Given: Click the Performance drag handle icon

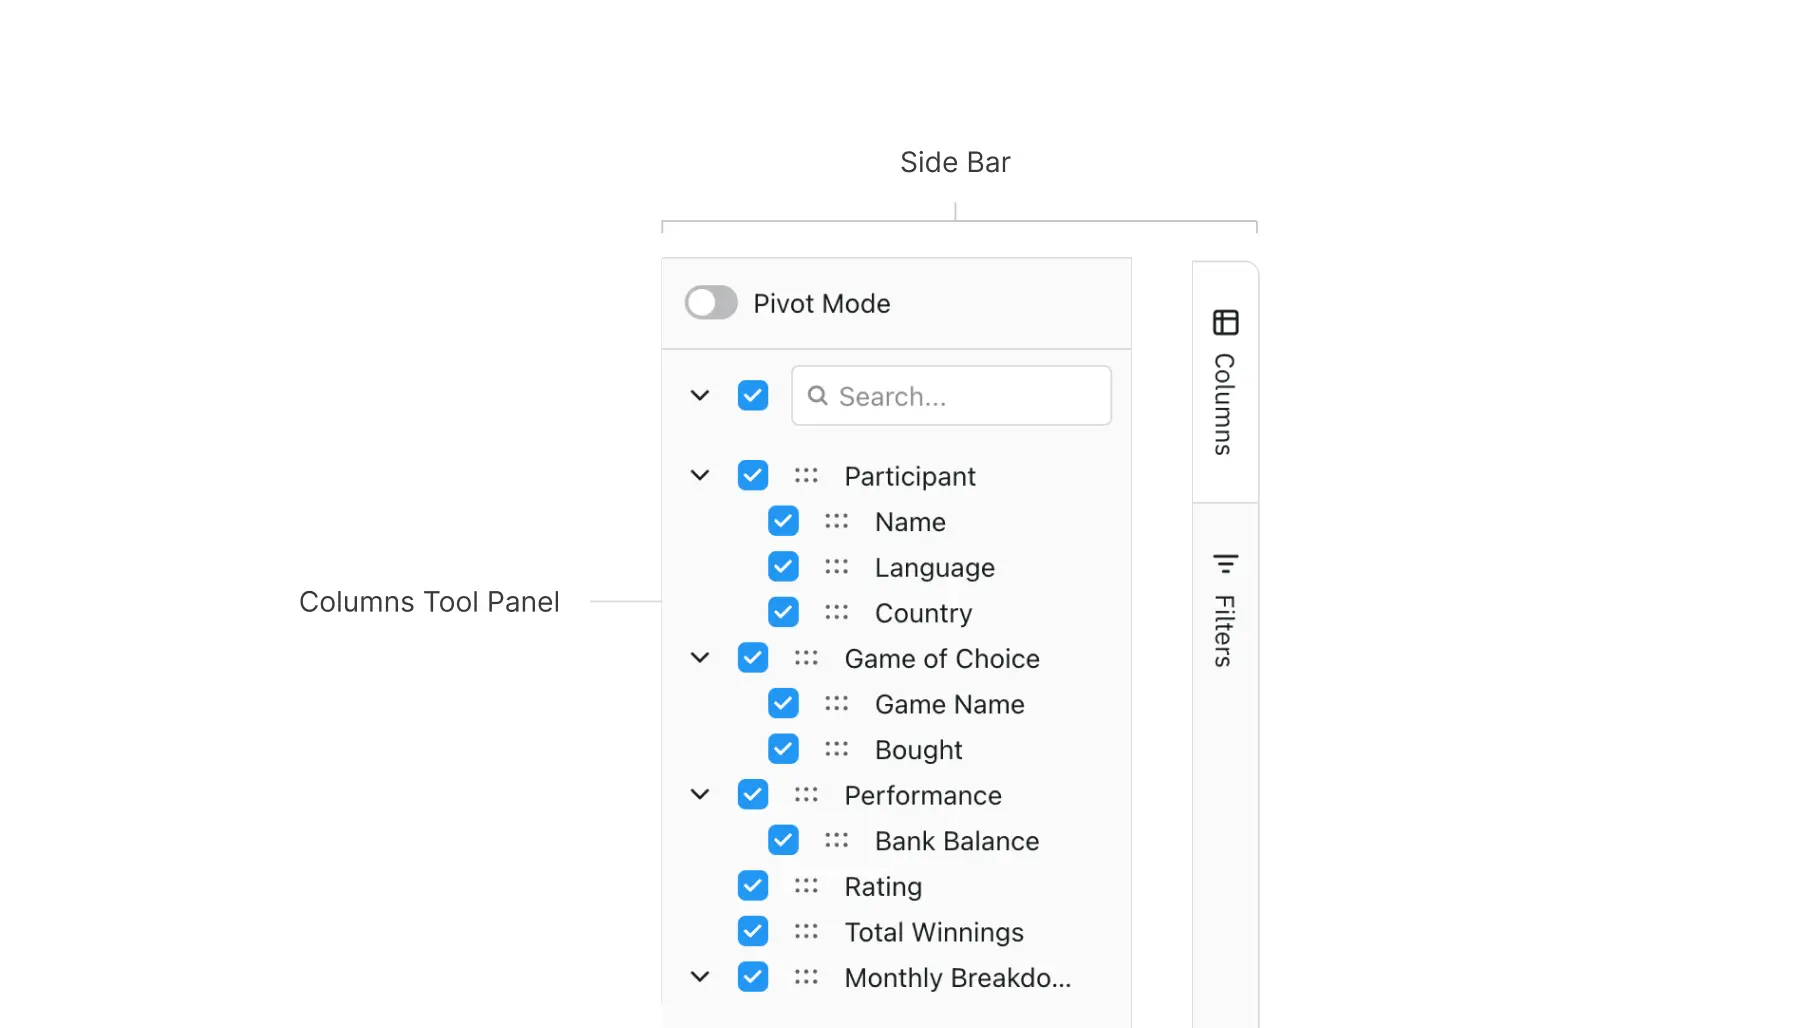Looking at the screenshot, I should pos(806,795).
